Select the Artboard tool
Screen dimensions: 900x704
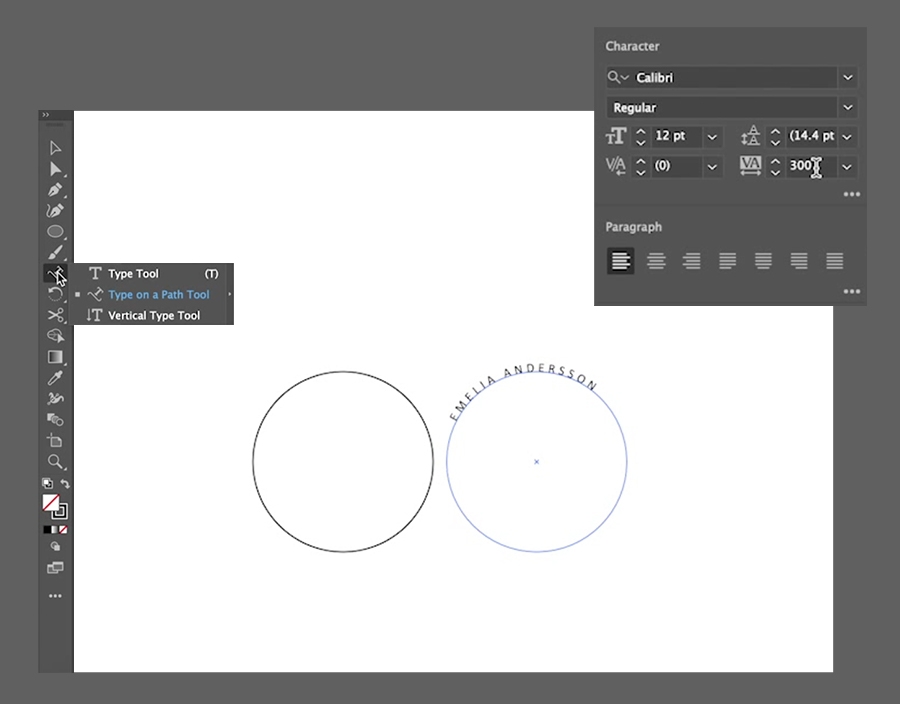click(x=55, y=440)
